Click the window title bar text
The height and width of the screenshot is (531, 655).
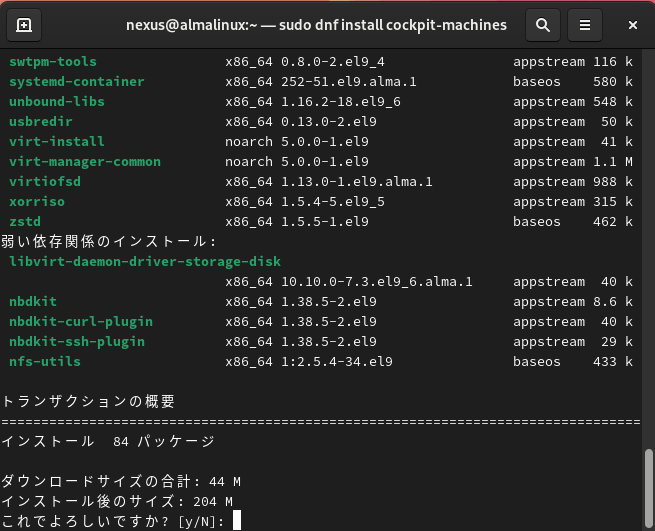pos(316,24)
